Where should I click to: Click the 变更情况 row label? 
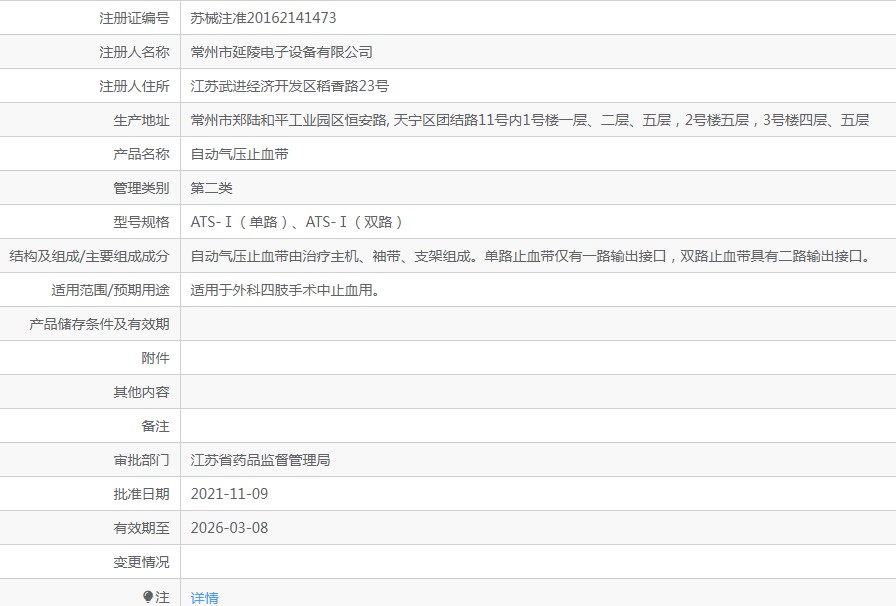coord(141,562)
